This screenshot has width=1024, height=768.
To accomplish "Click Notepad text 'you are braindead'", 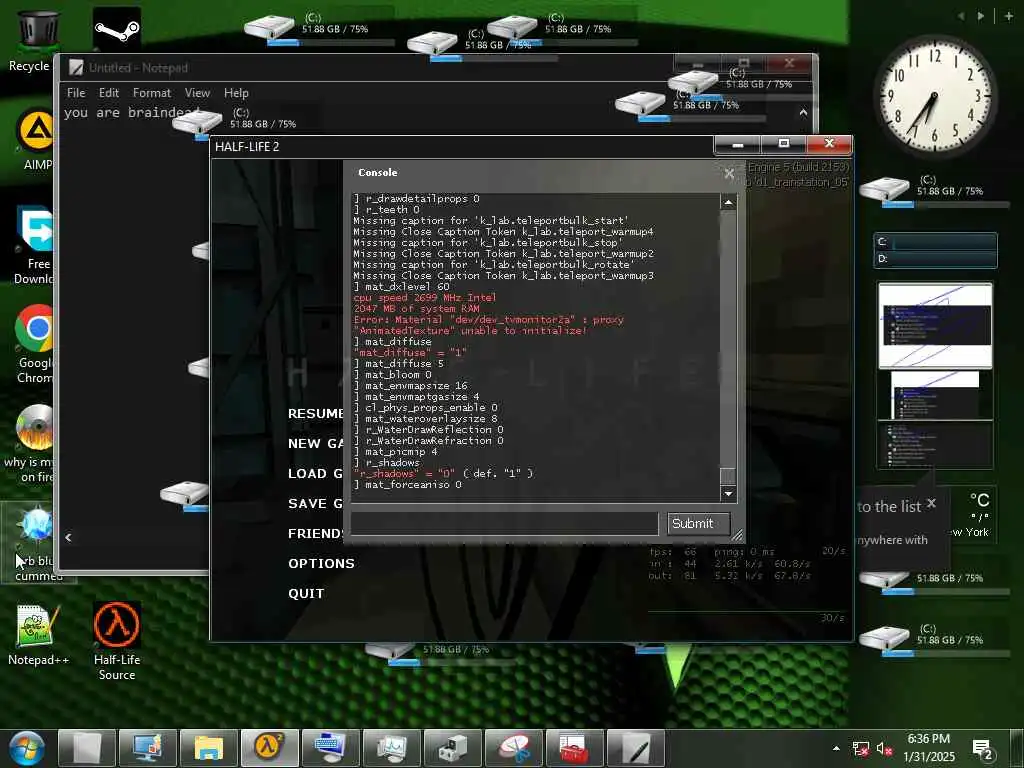I will click(x=132, y=112).
